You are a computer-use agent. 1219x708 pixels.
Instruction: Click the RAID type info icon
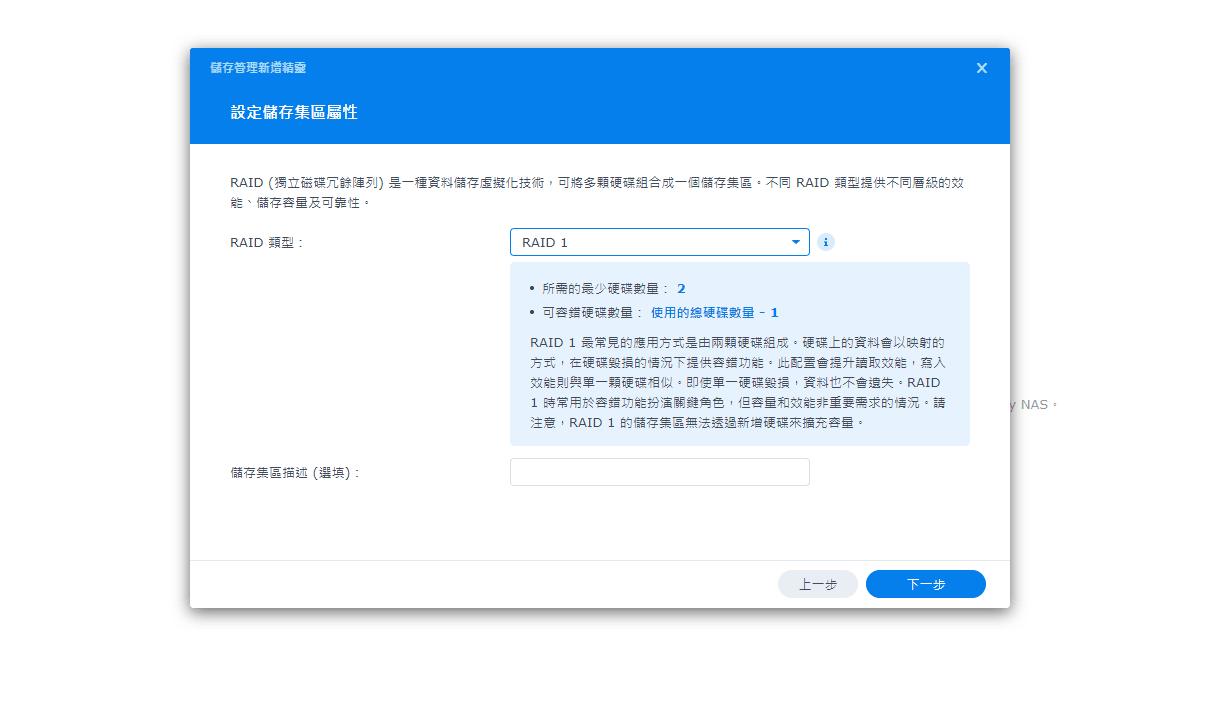tap(826, 242)
